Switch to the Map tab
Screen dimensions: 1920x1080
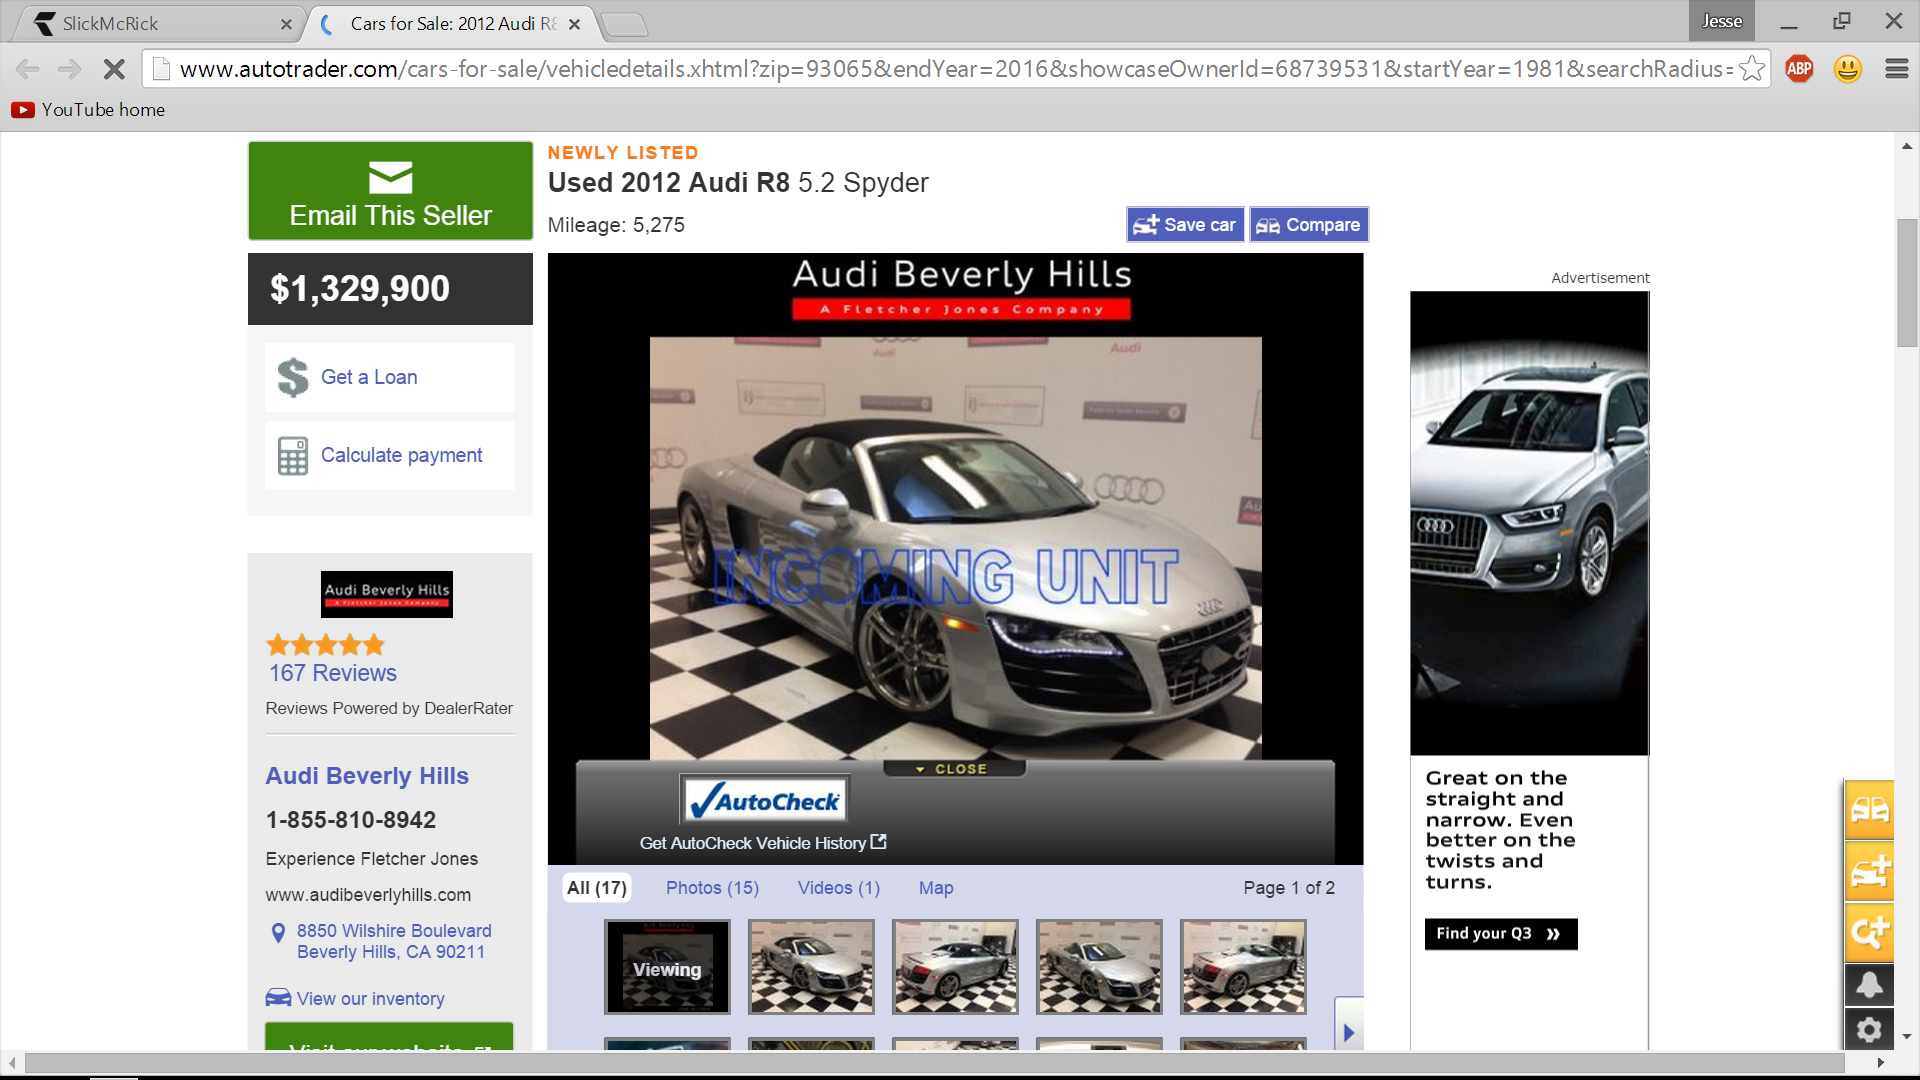(936, 888)
